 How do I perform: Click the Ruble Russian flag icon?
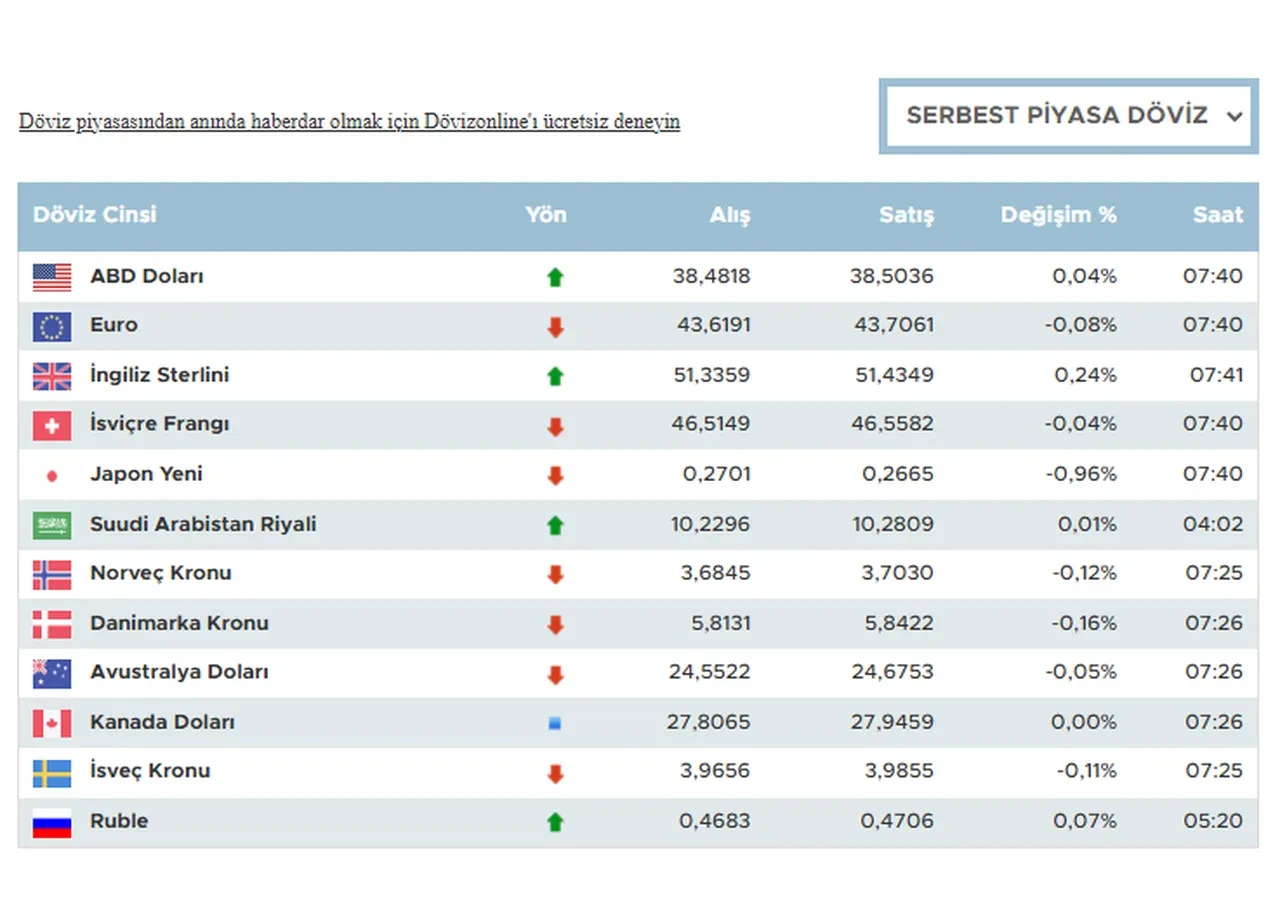52,822
